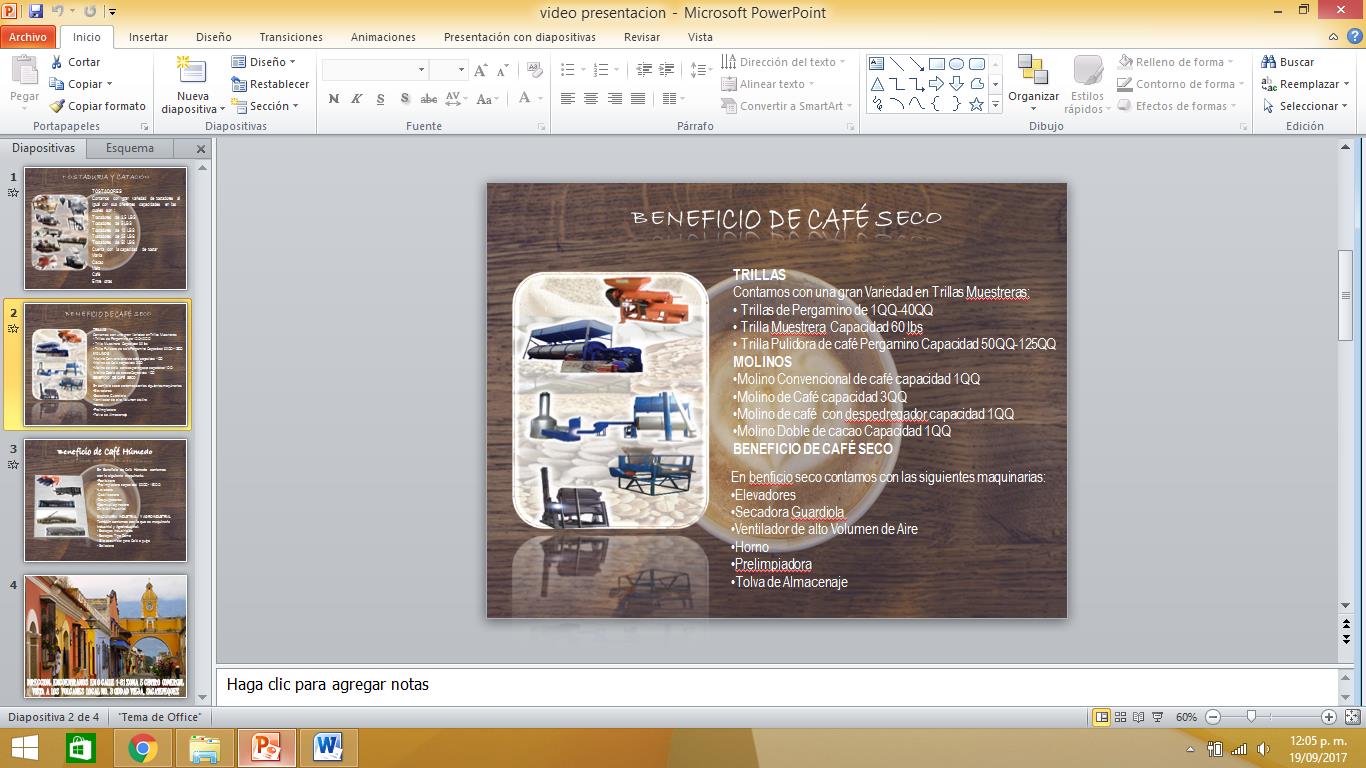Toggle italic formatting K button
The image size is (1366, 768).
(x=357, y=99)
